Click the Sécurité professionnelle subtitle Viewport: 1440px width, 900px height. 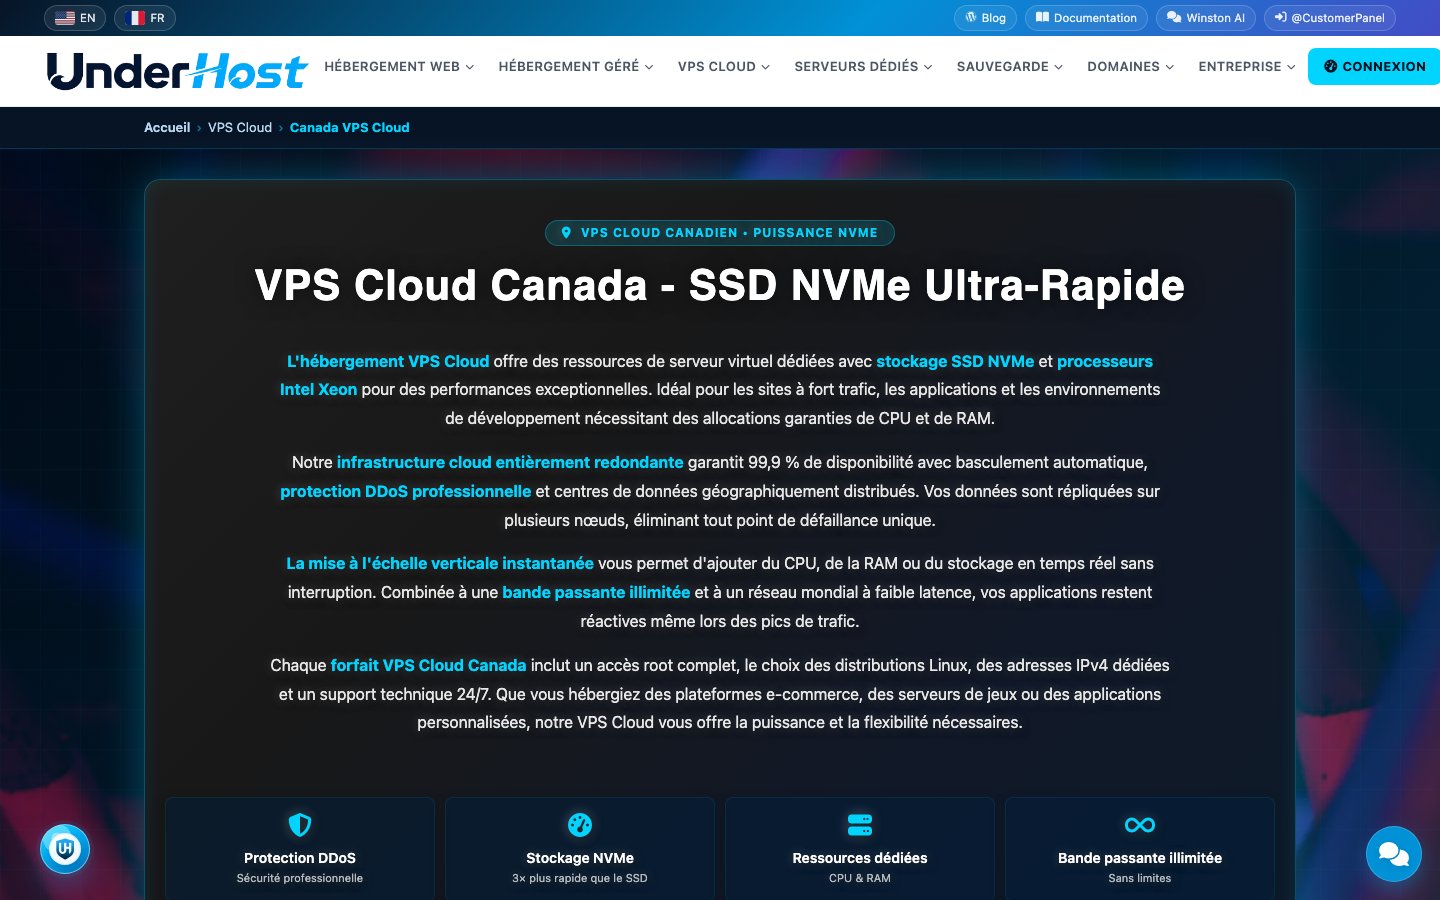click(x=300, y=878)
